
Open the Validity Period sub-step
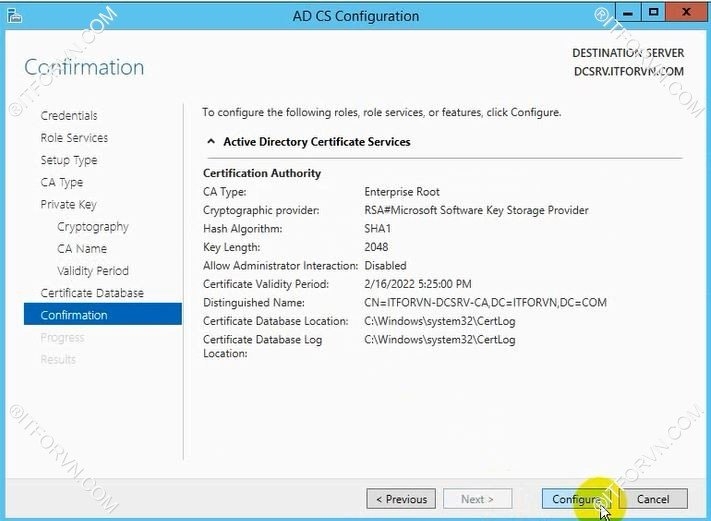[x=93, y=271]
